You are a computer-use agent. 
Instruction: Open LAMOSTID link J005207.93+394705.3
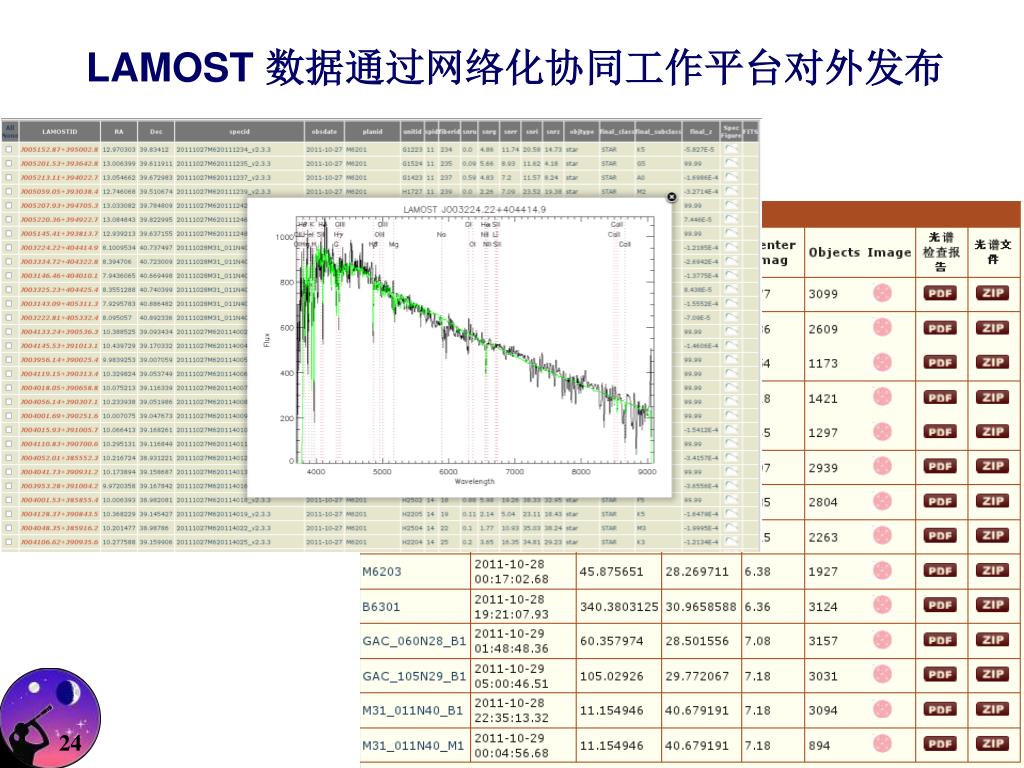pos(59,206)
